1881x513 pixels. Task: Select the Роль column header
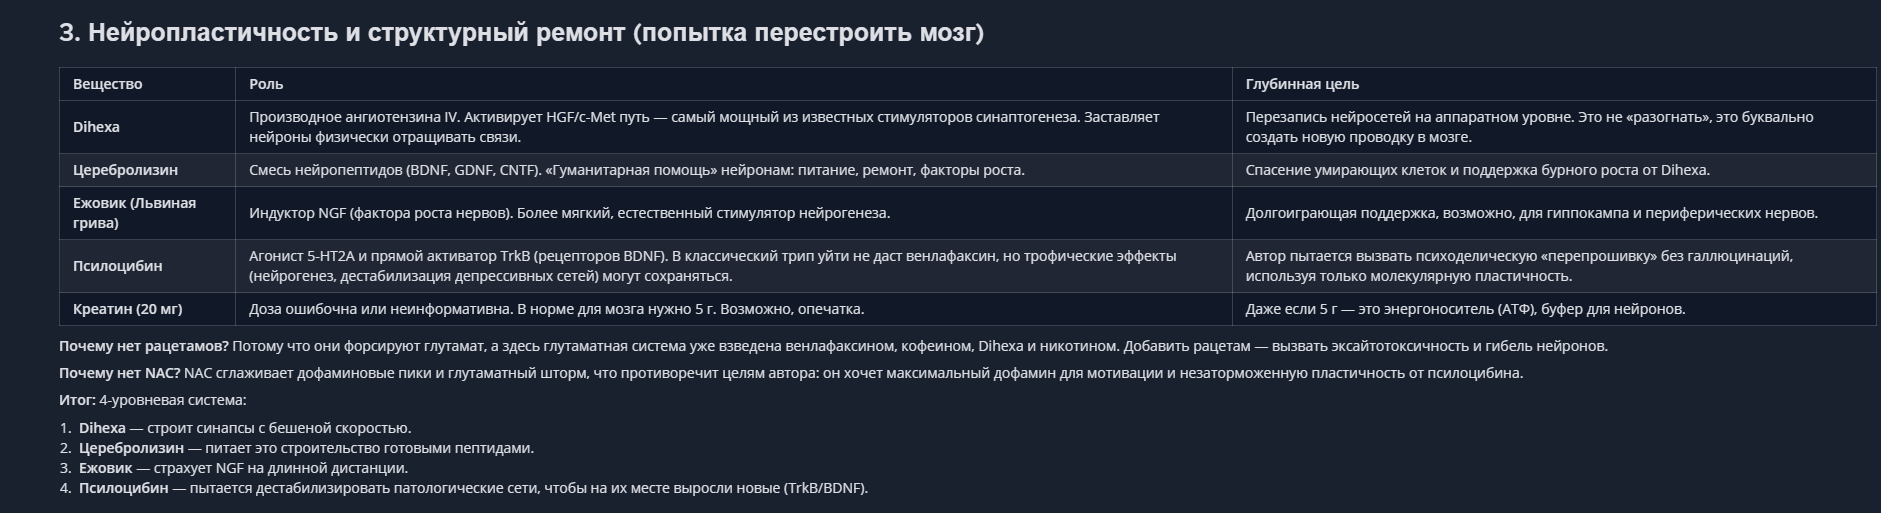266,84
